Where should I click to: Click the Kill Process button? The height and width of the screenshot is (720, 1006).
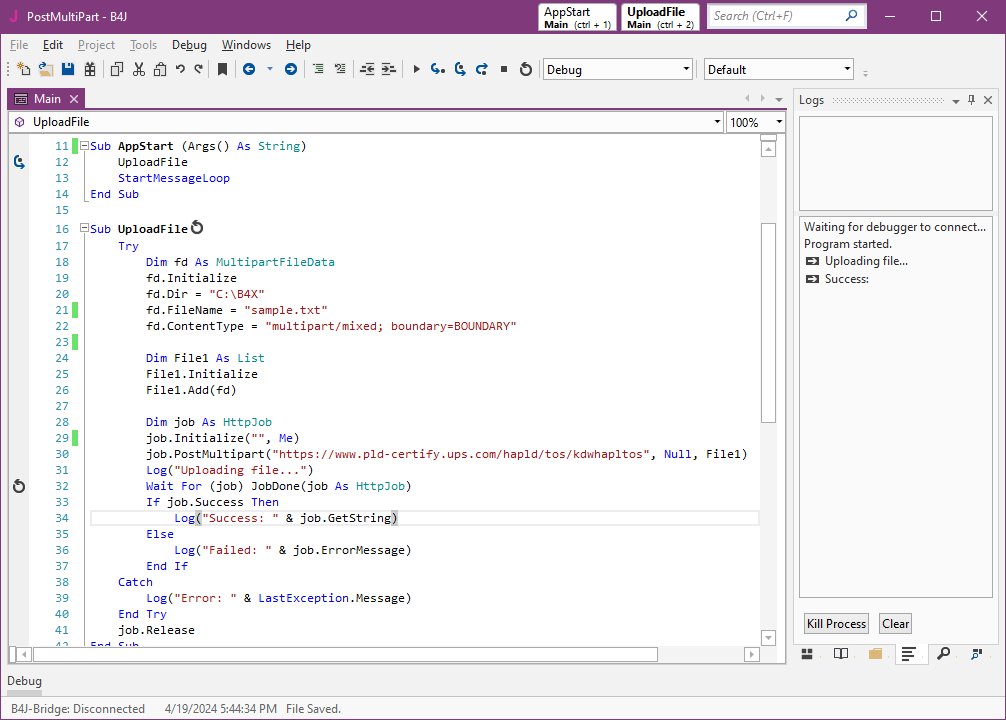pos(836,624)
